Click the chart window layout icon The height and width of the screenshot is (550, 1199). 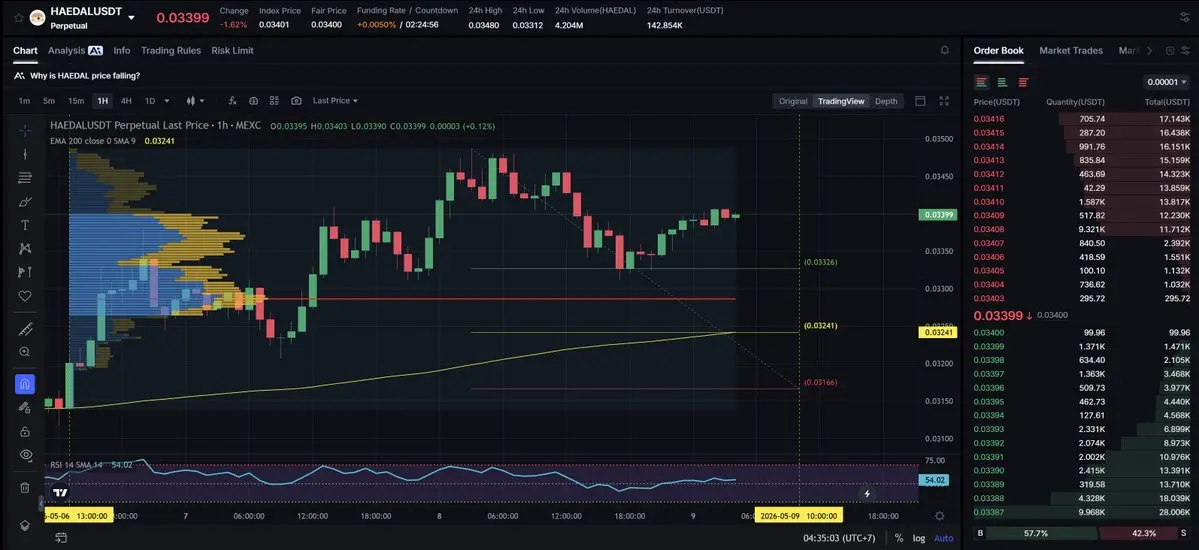[x=920, y=101]
